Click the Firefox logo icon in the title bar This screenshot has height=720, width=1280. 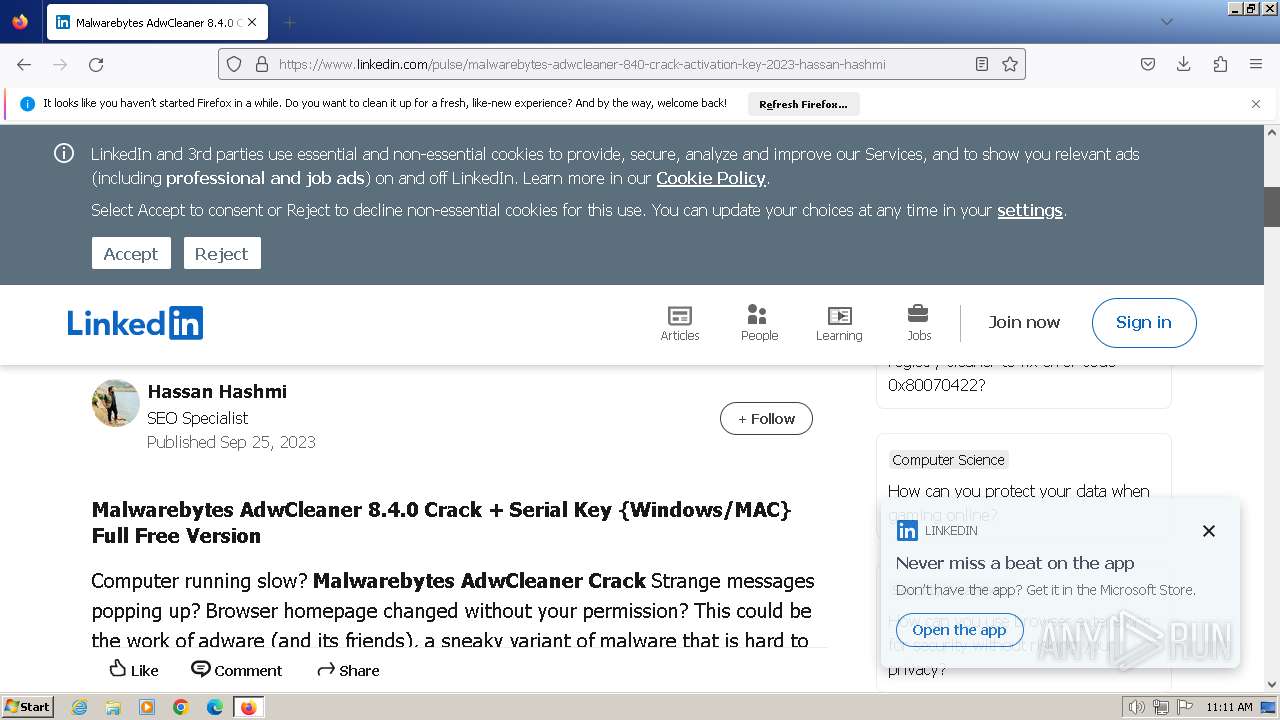click(x=20, y=21)
